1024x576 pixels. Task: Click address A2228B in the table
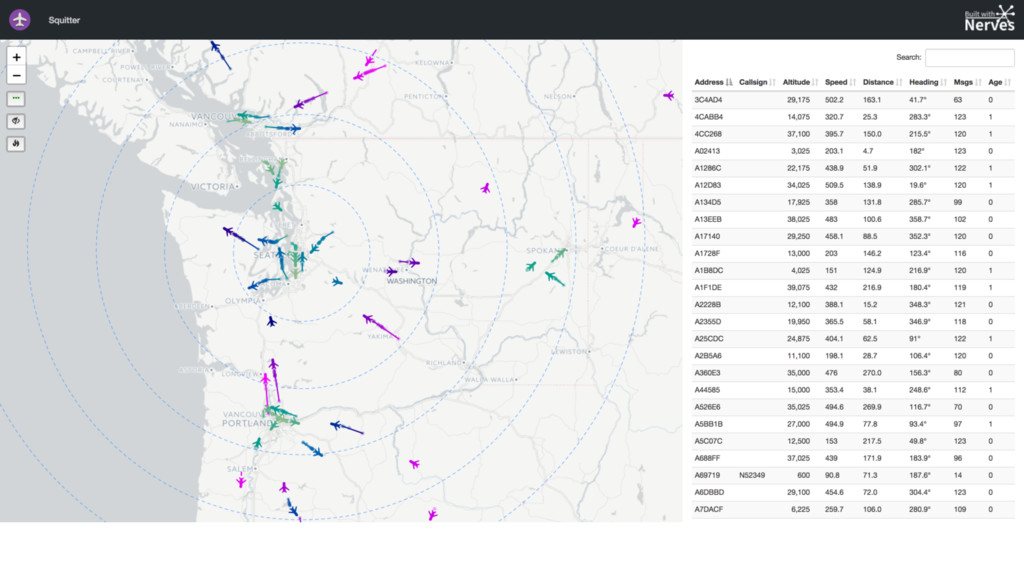pos(708,304)
